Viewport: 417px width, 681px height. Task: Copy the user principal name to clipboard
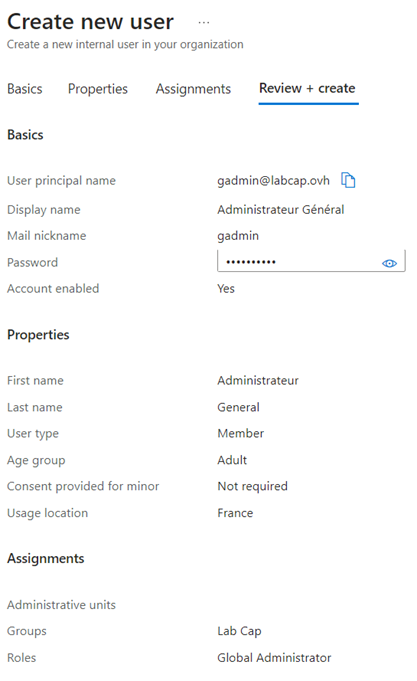click(348, 180)
